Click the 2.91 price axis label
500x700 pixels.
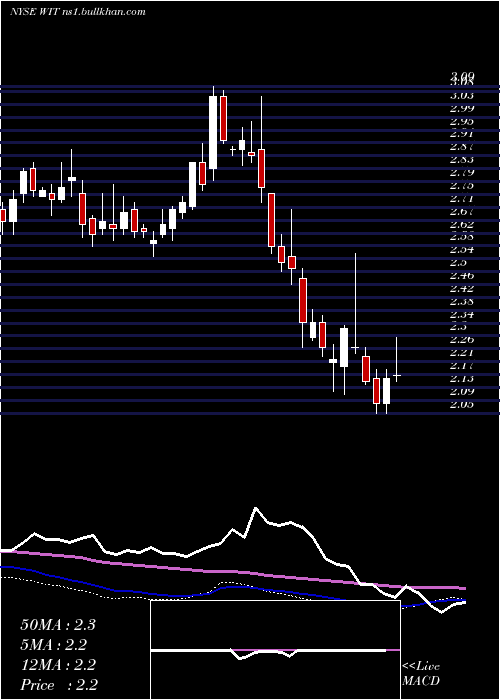462,133
